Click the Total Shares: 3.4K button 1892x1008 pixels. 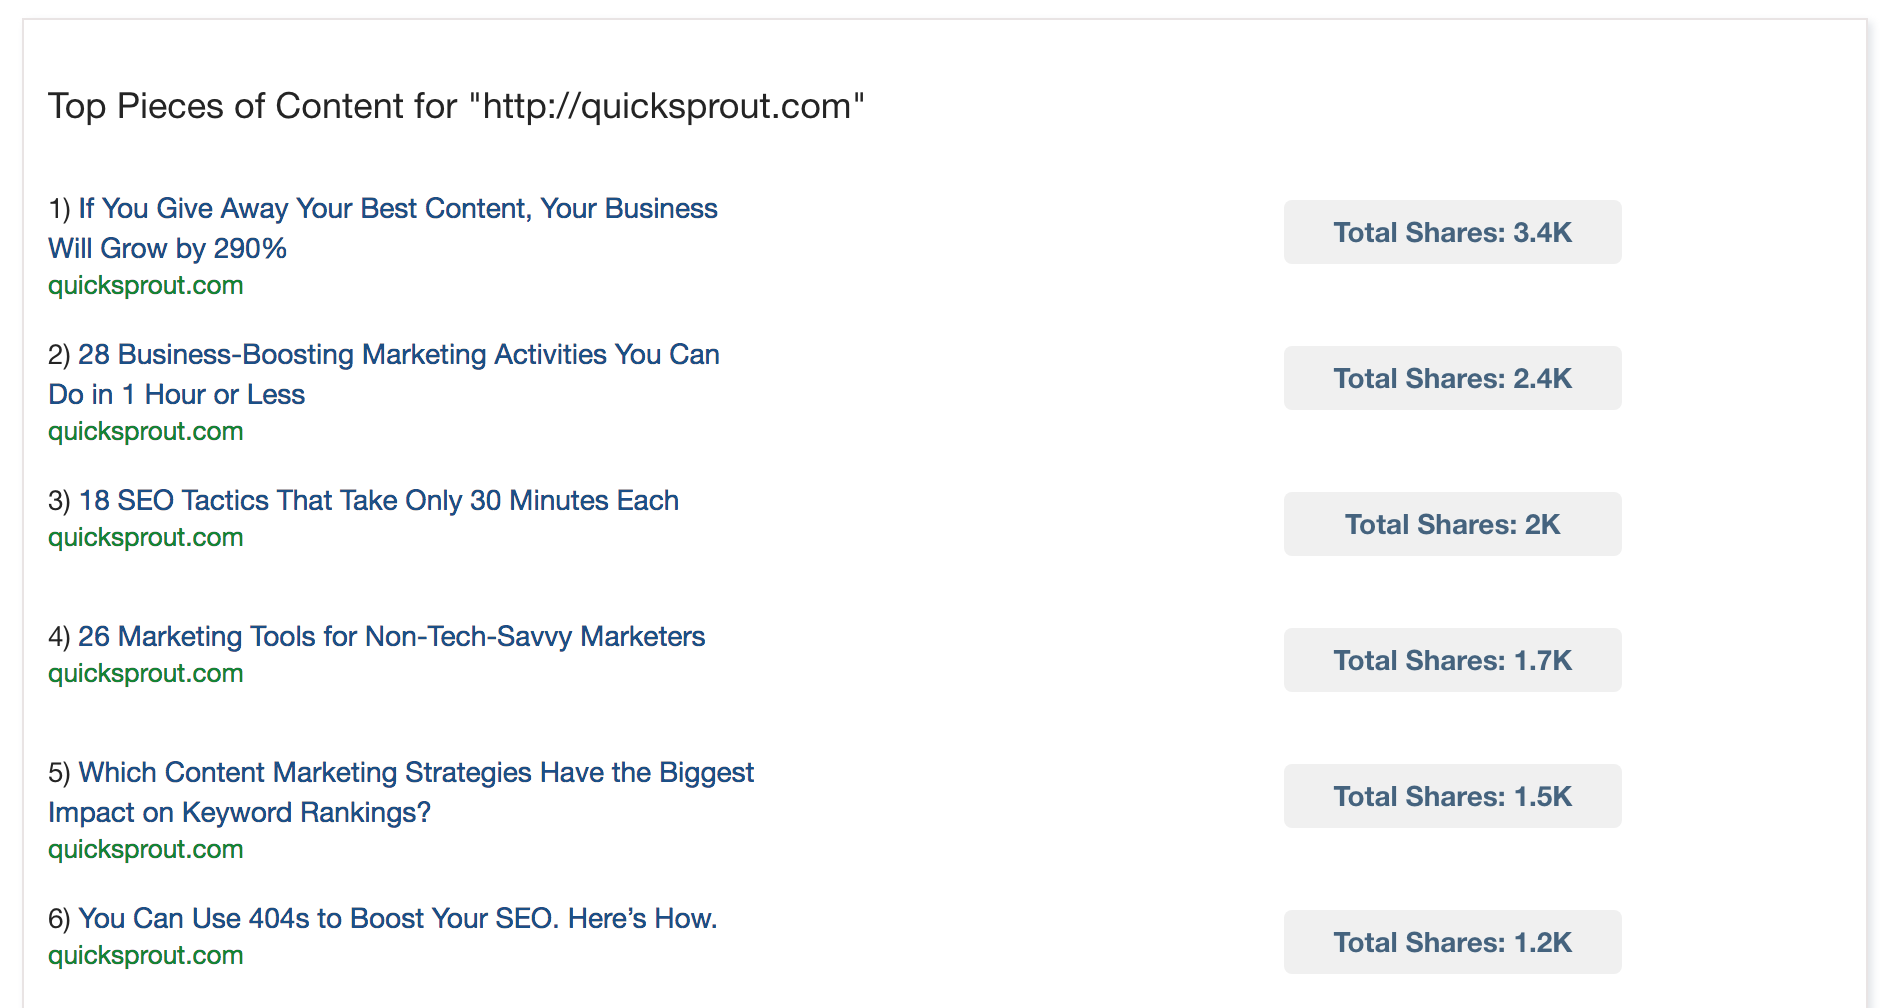pos(1452,233)
